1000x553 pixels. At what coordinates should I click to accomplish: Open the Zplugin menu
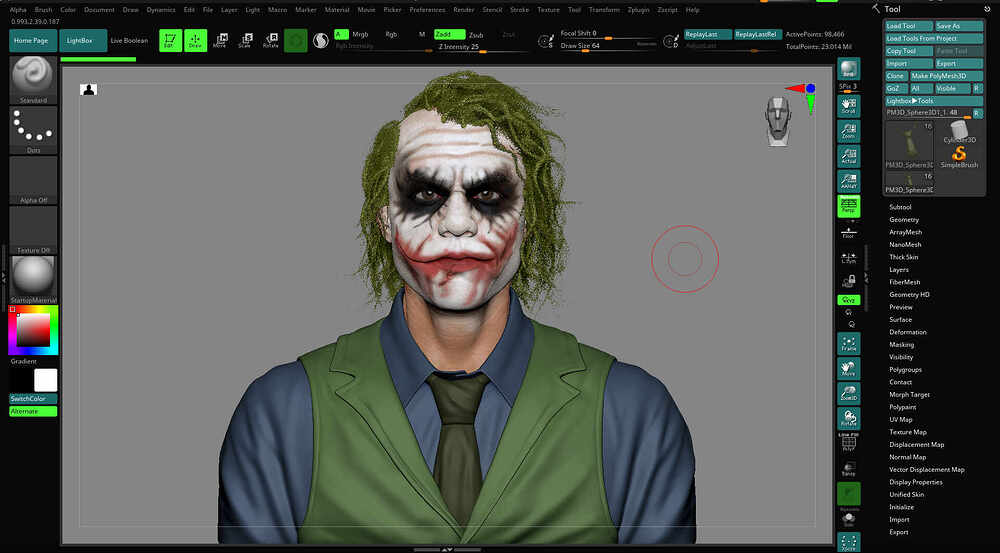point(638,10)
